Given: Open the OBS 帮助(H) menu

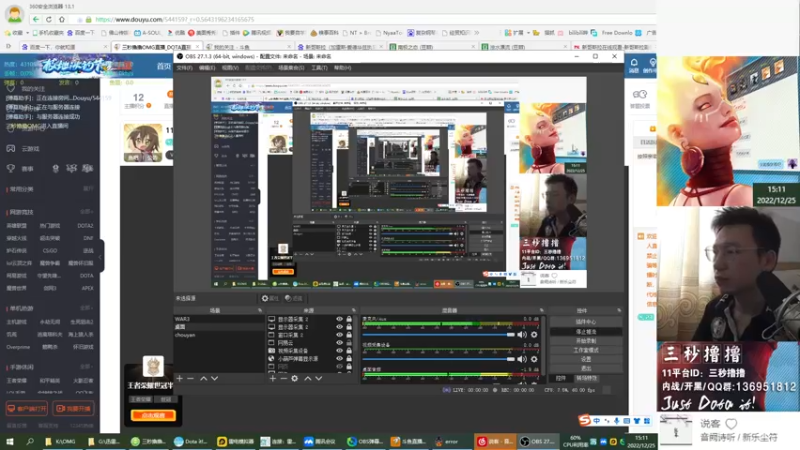Looking at the screenshot, I should tap(342, 68).
